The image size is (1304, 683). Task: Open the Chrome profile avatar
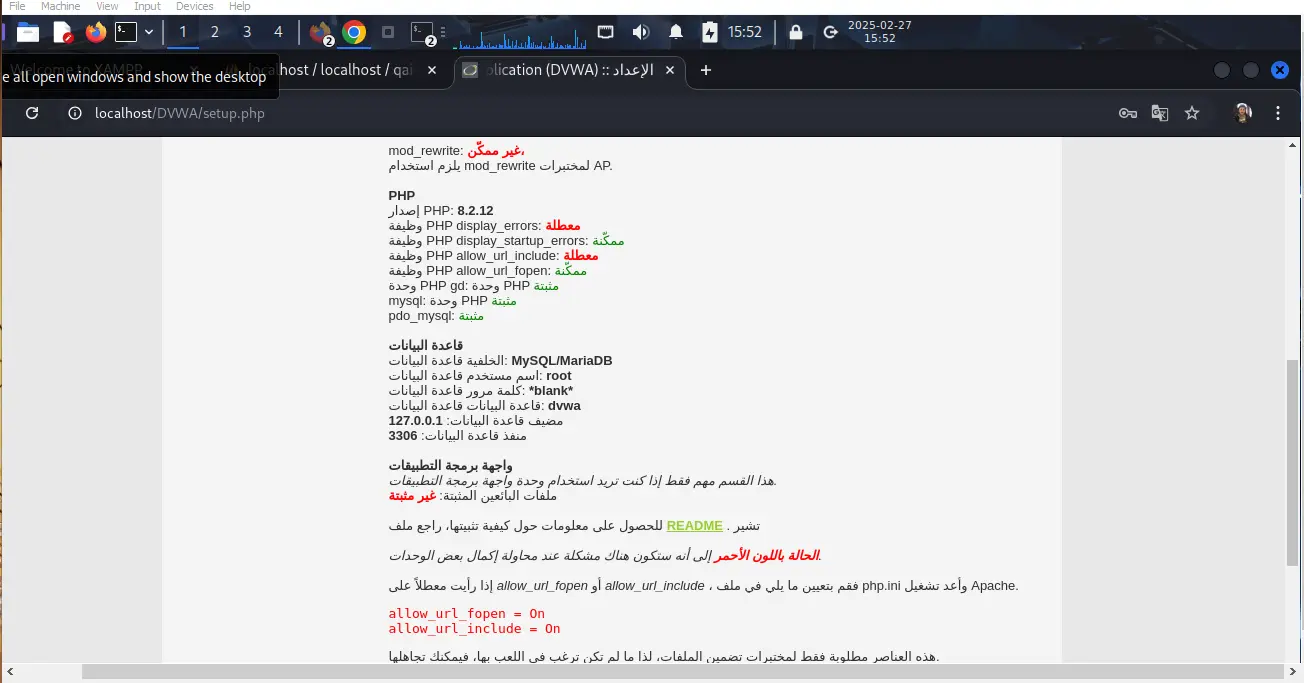[1243, 113]
